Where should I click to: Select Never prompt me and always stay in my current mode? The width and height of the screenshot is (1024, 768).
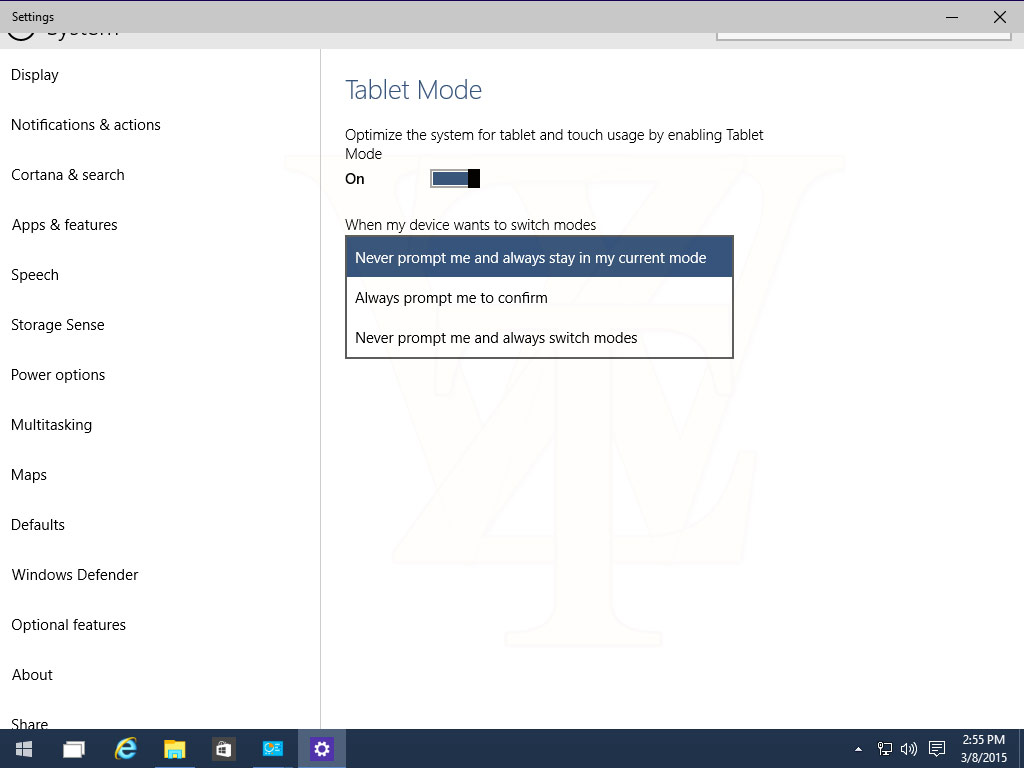coord(539,257)
